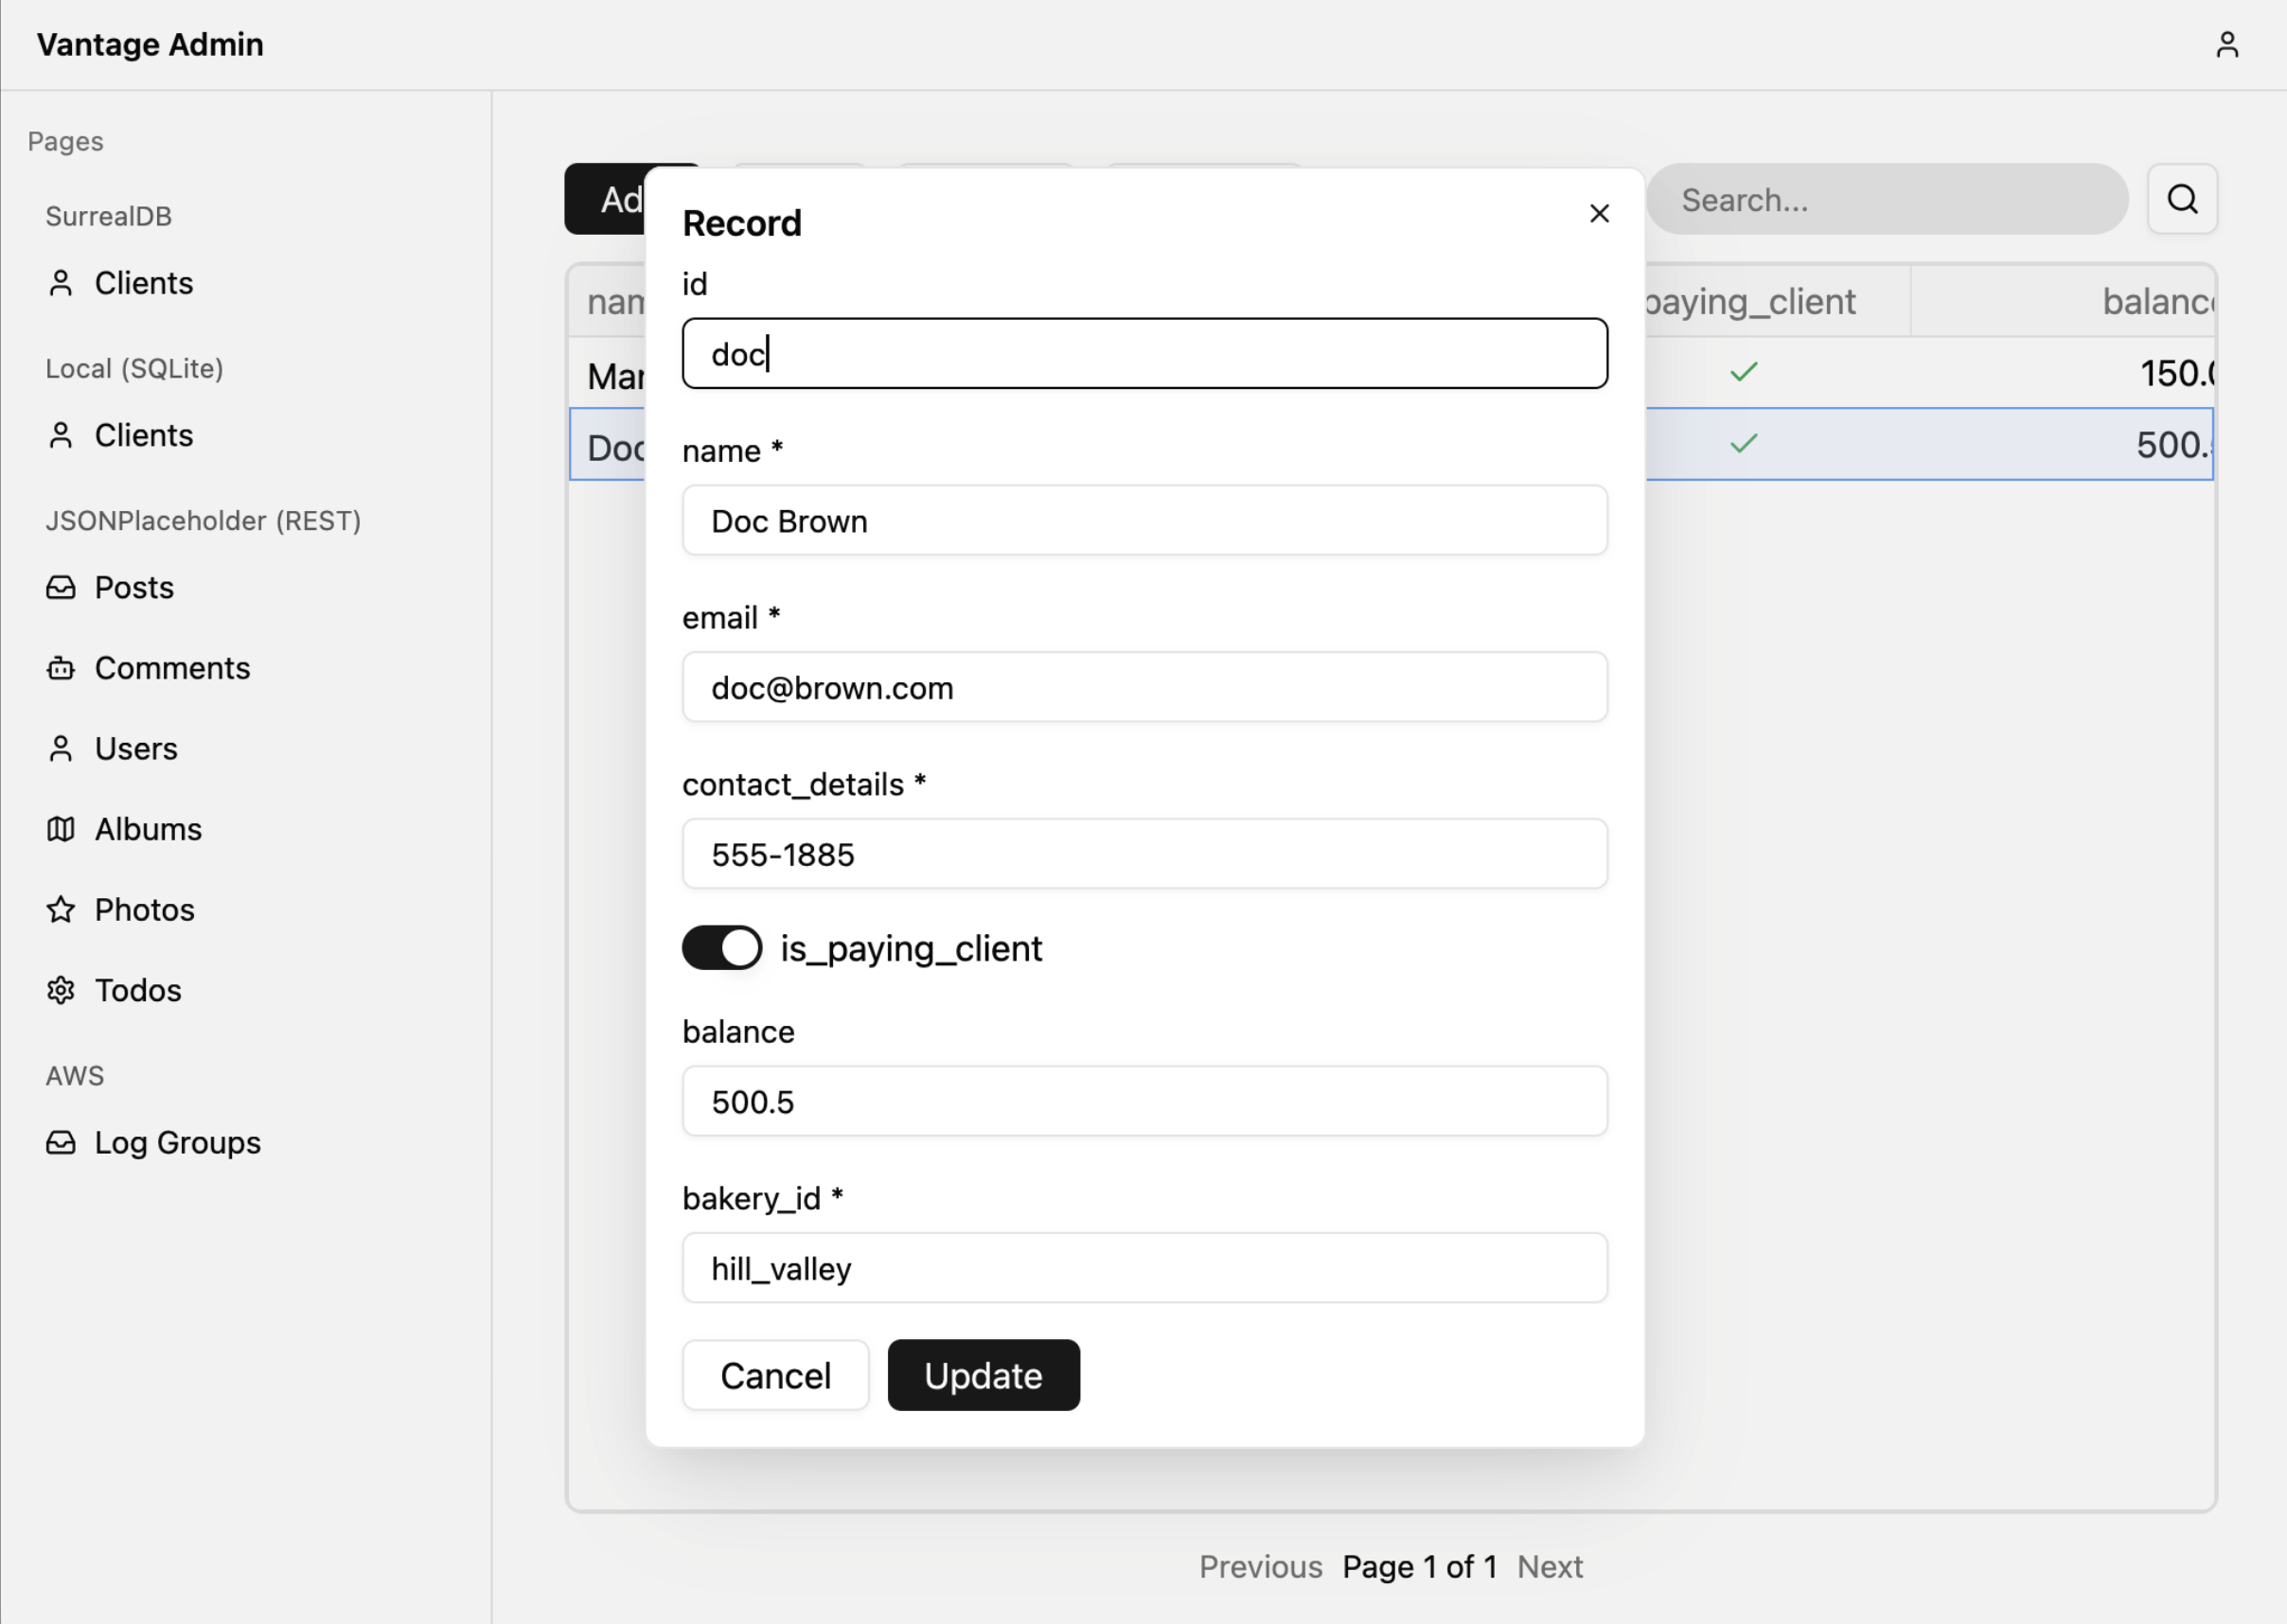Click the search magnifier button
The image size is (2287, 1624).
tap(2182, 200)
